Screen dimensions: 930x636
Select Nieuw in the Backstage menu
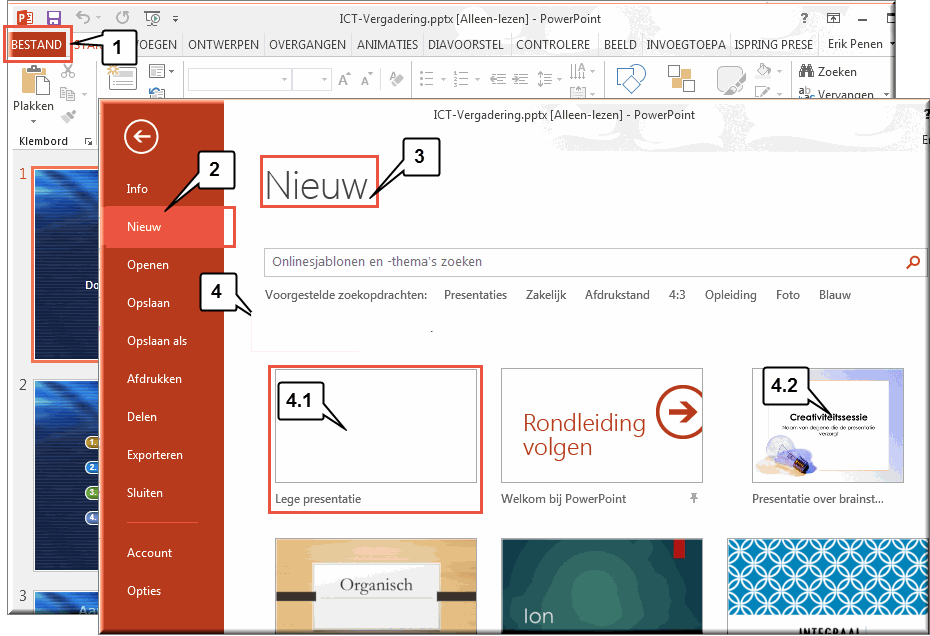(x=163, y=227)
